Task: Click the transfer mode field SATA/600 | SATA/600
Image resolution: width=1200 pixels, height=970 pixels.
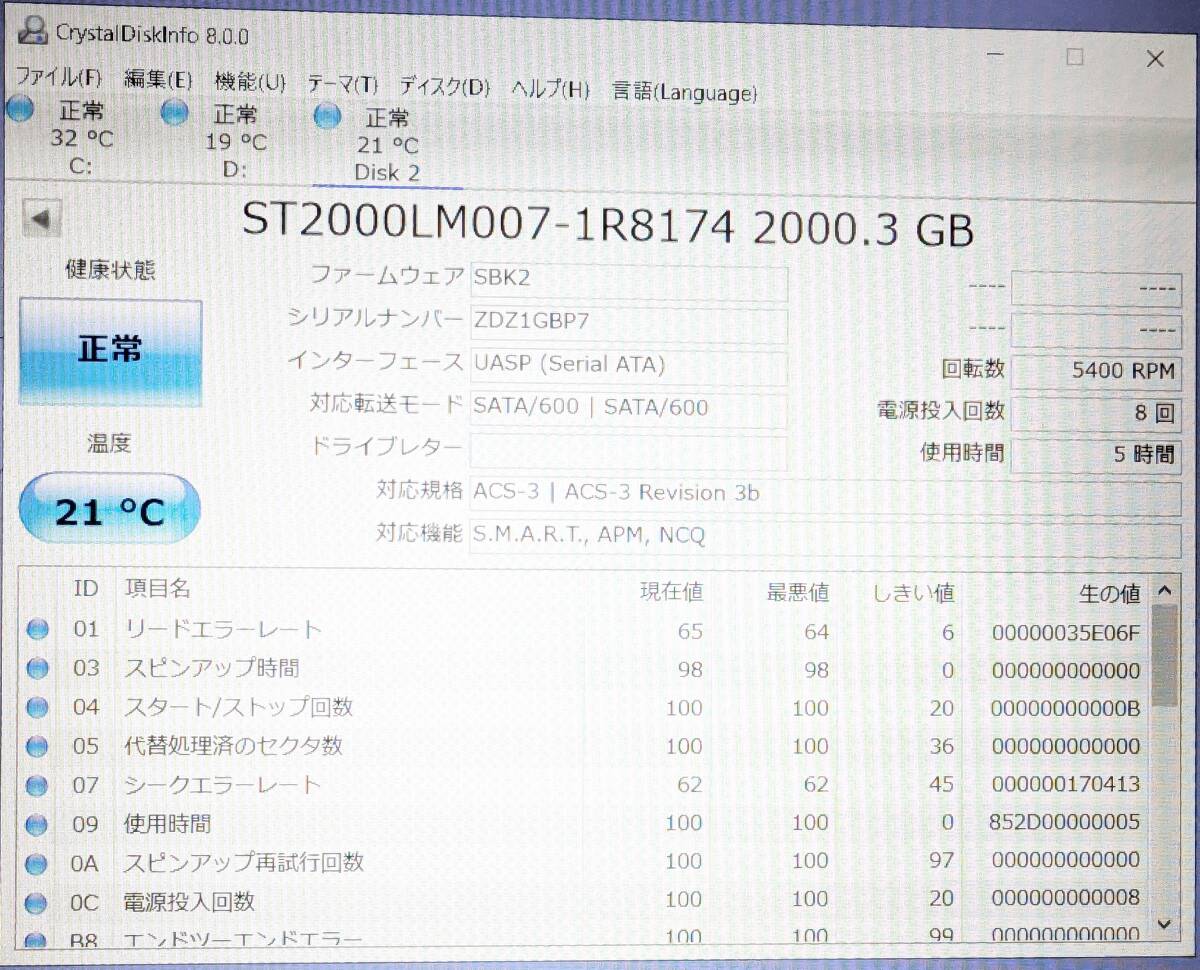Action: pyautogui.click(x=628, y=408)
